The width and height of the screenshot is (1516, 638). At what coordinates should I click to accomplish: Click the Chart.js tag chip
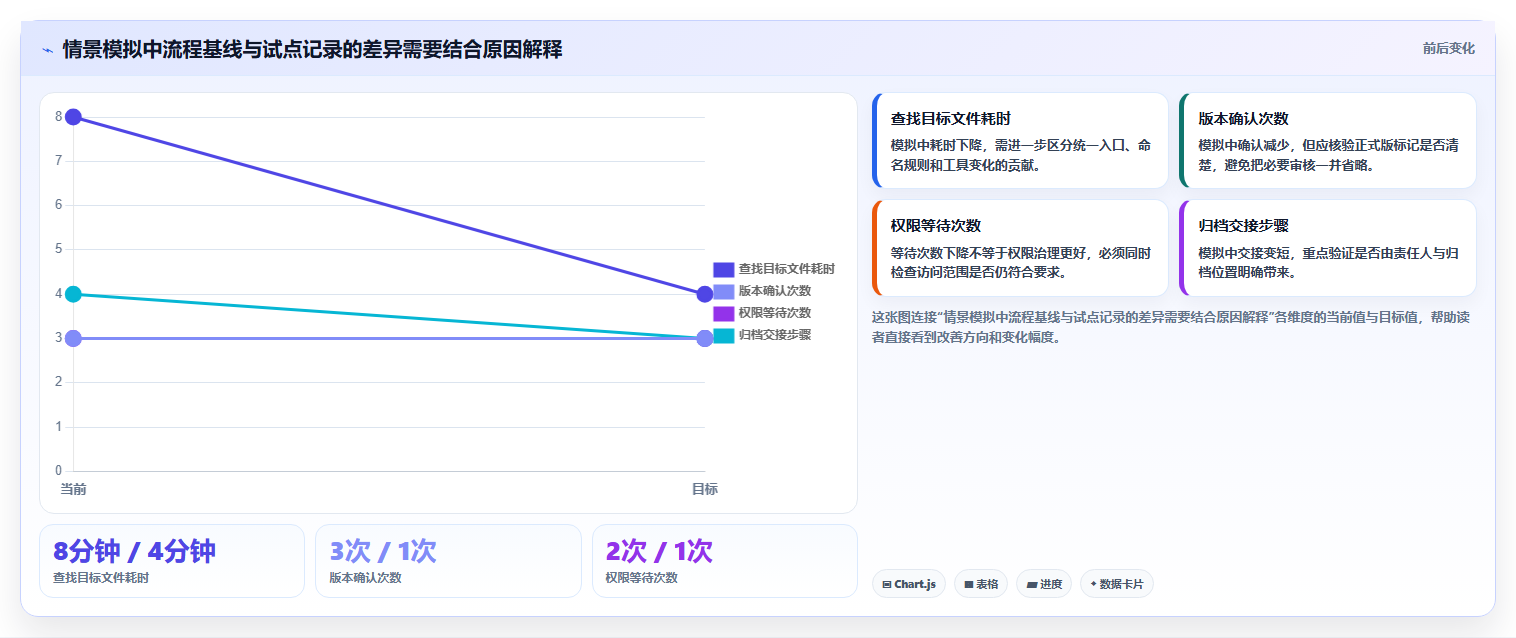pos(908,584)
